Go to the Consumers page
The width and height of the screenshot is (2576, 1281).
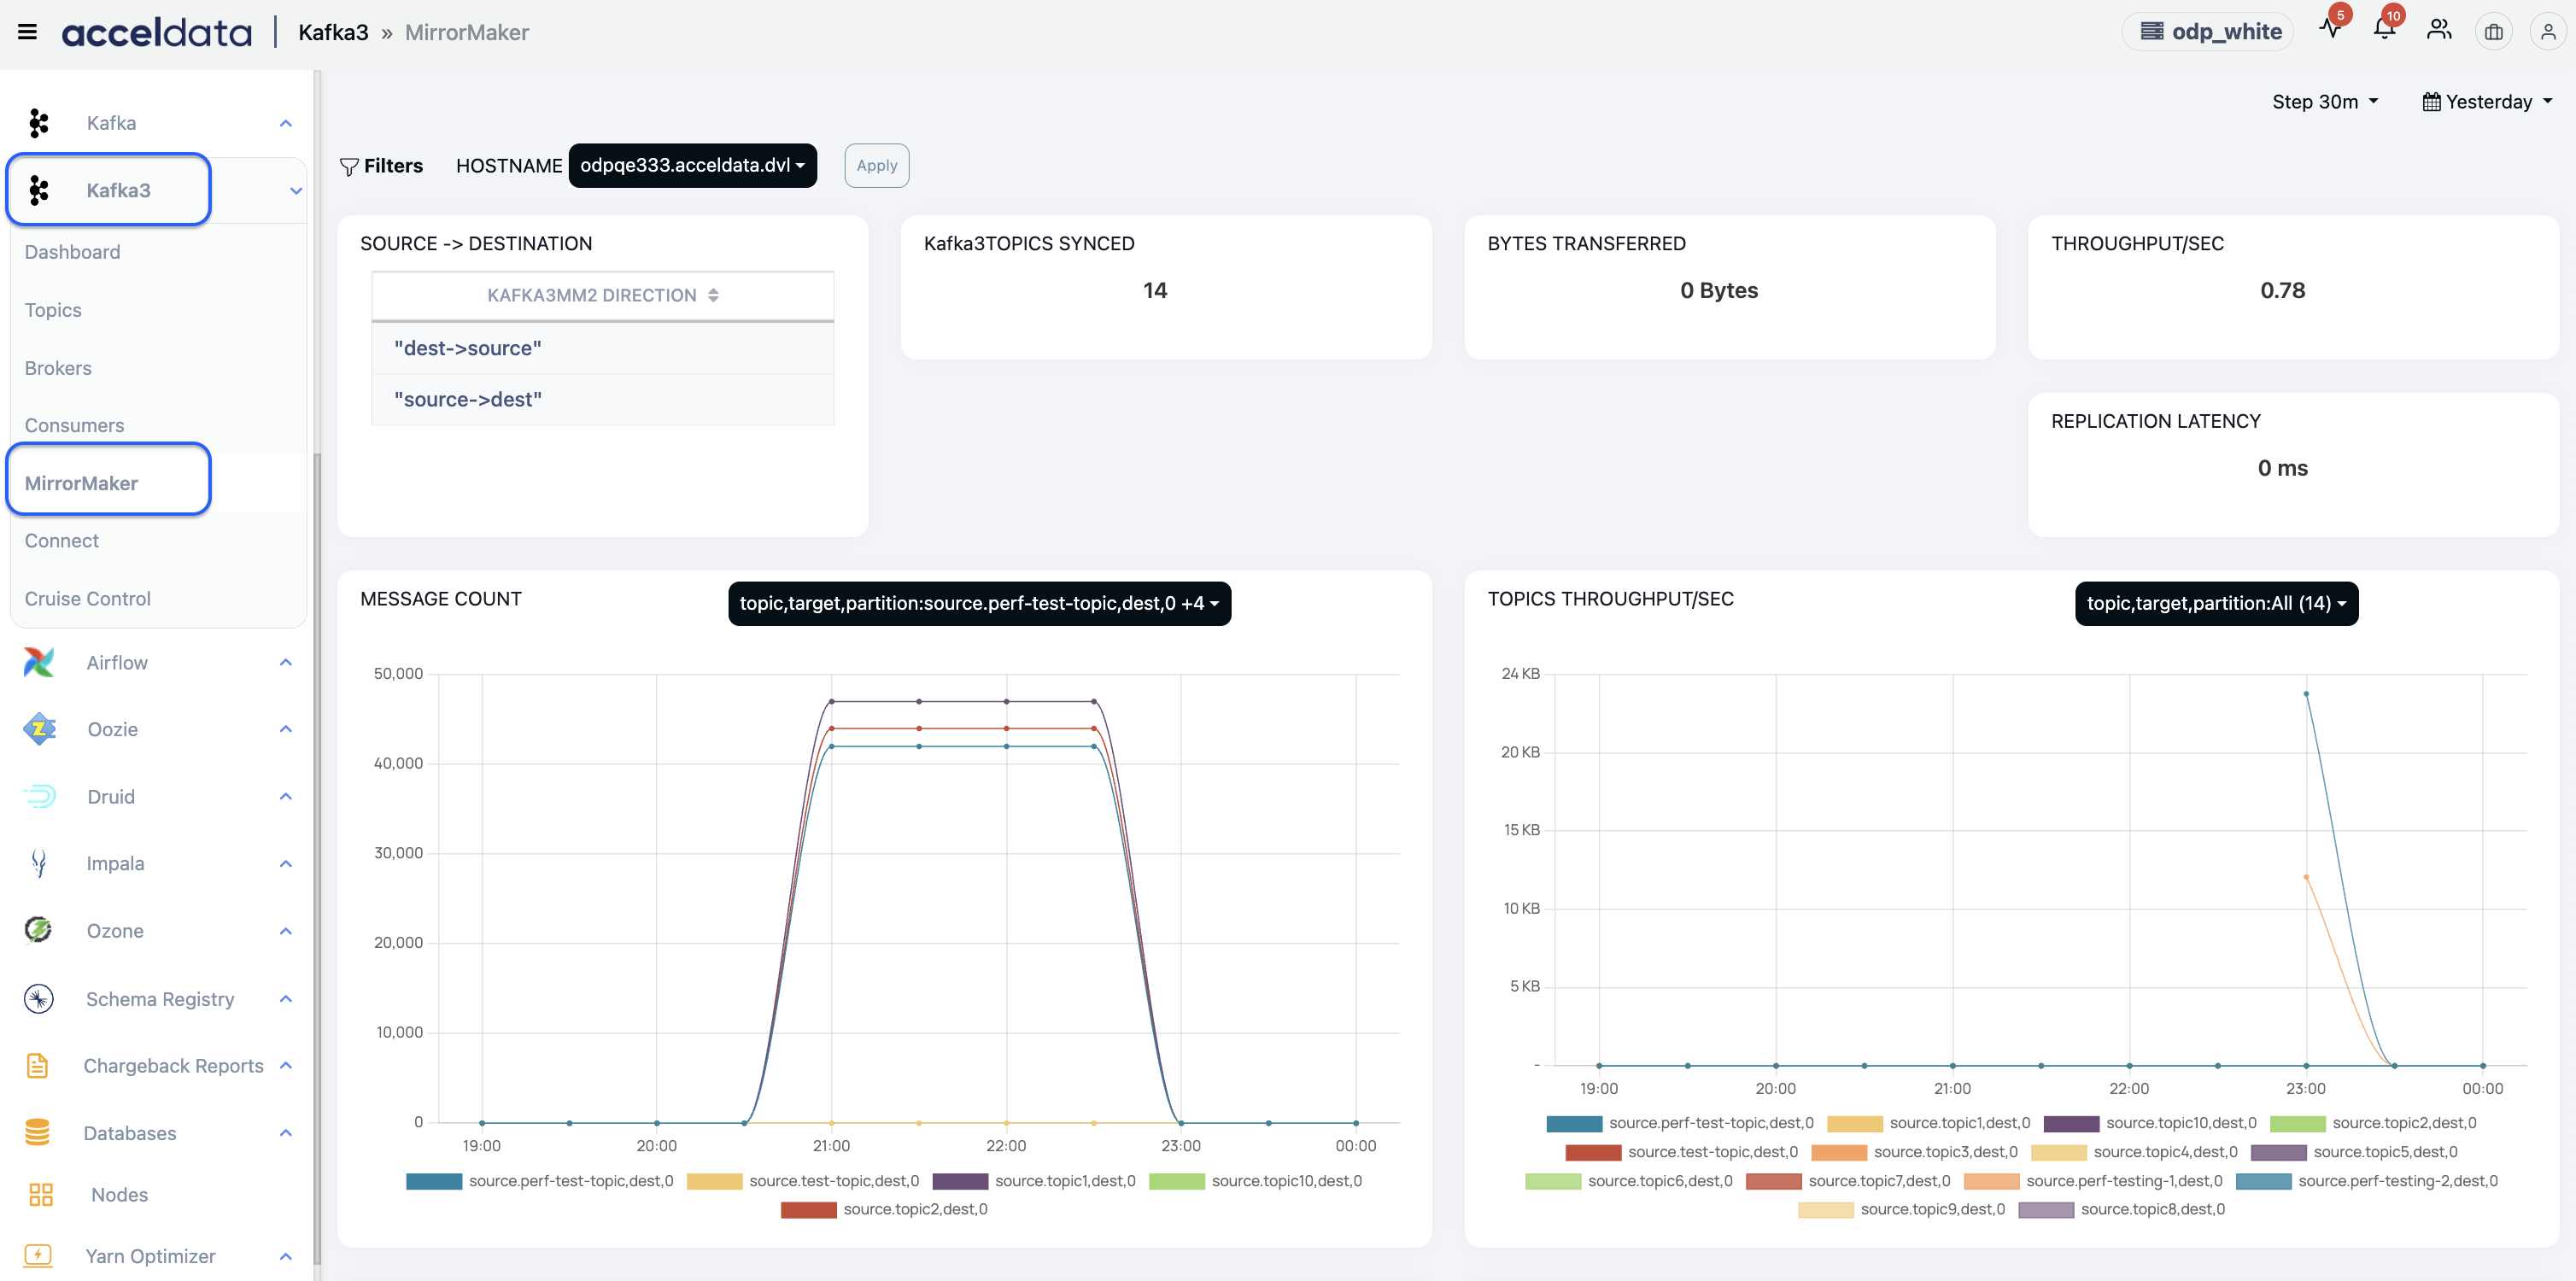coord(75,425)
